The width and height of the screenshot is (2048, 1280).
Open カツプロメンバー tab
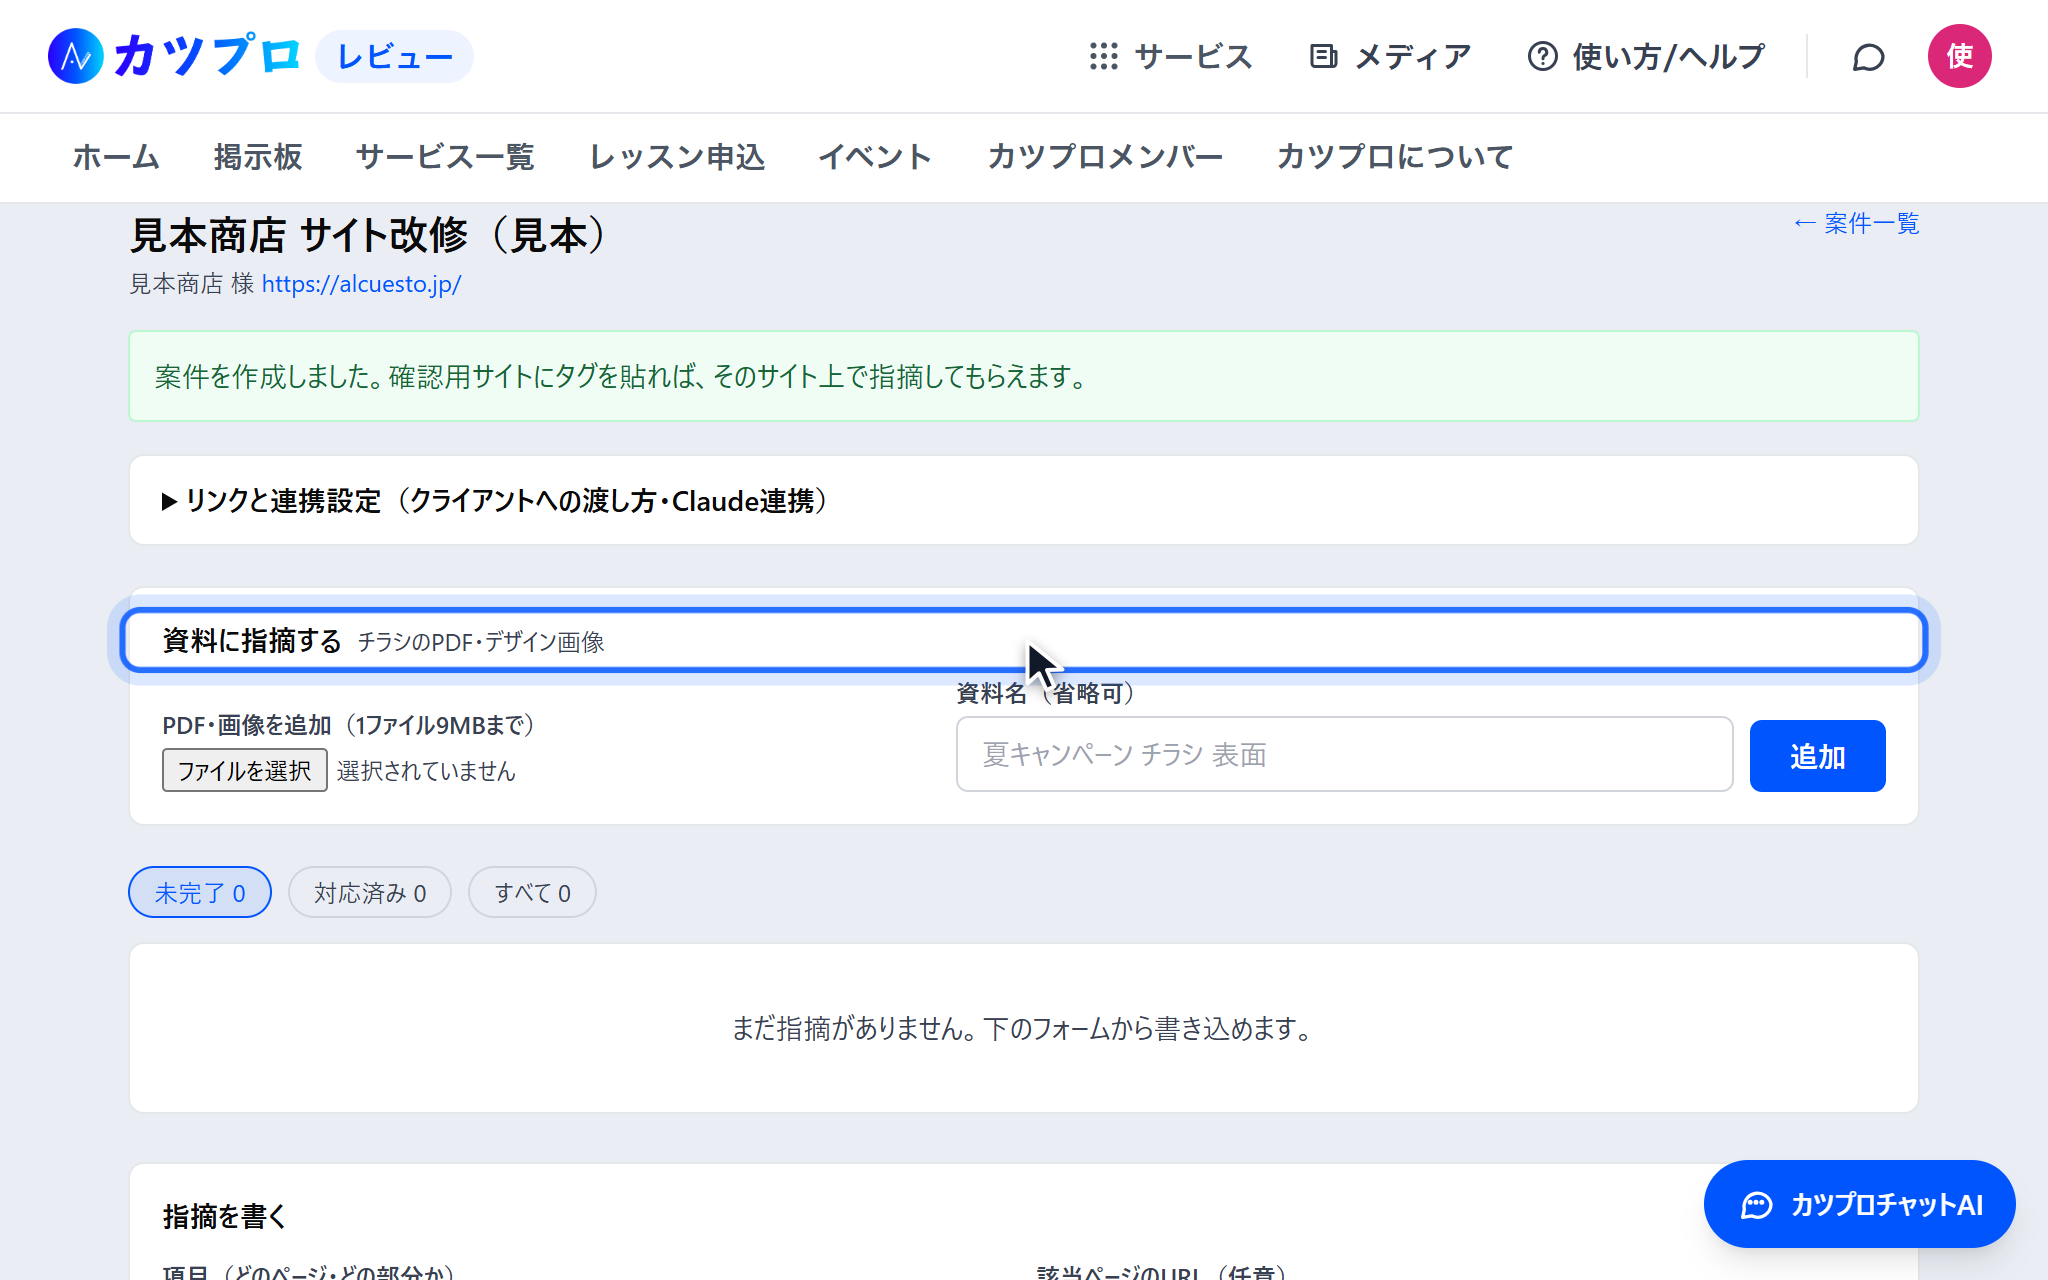point(1105,157)
